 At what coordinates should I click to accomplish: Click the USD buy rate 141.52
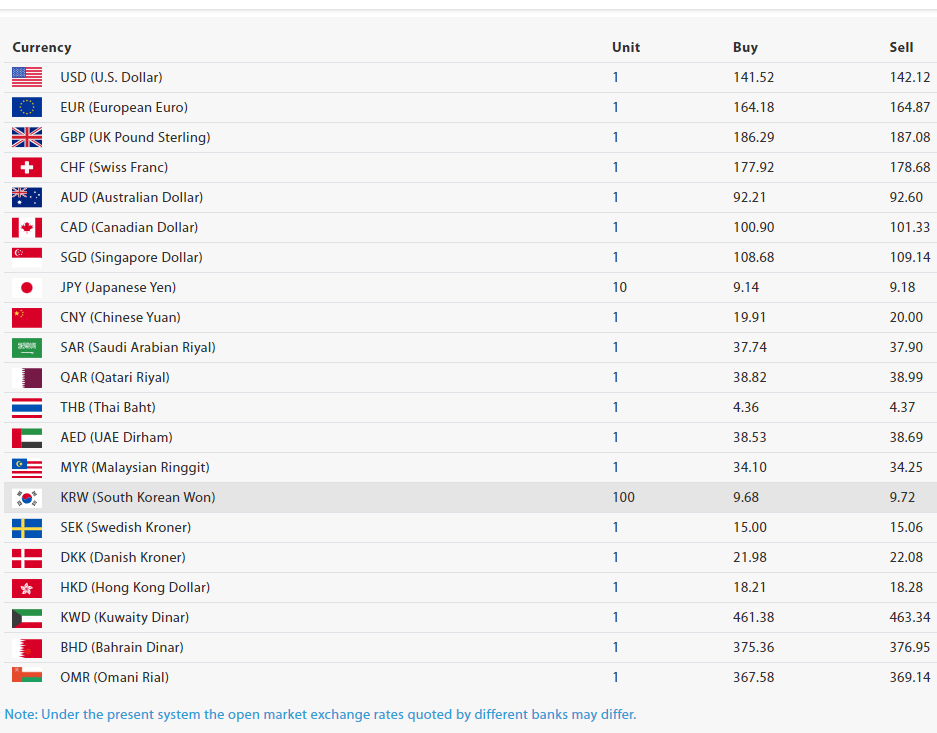click(x=753, y=77)
